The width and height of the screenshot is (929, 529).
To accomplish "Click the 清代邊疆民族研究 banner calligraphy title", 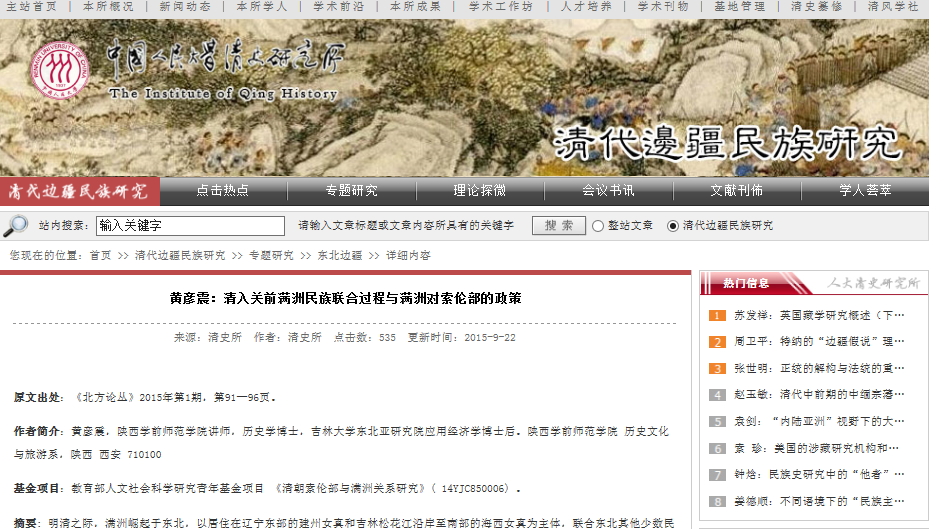I will click(x=728, y=143).
